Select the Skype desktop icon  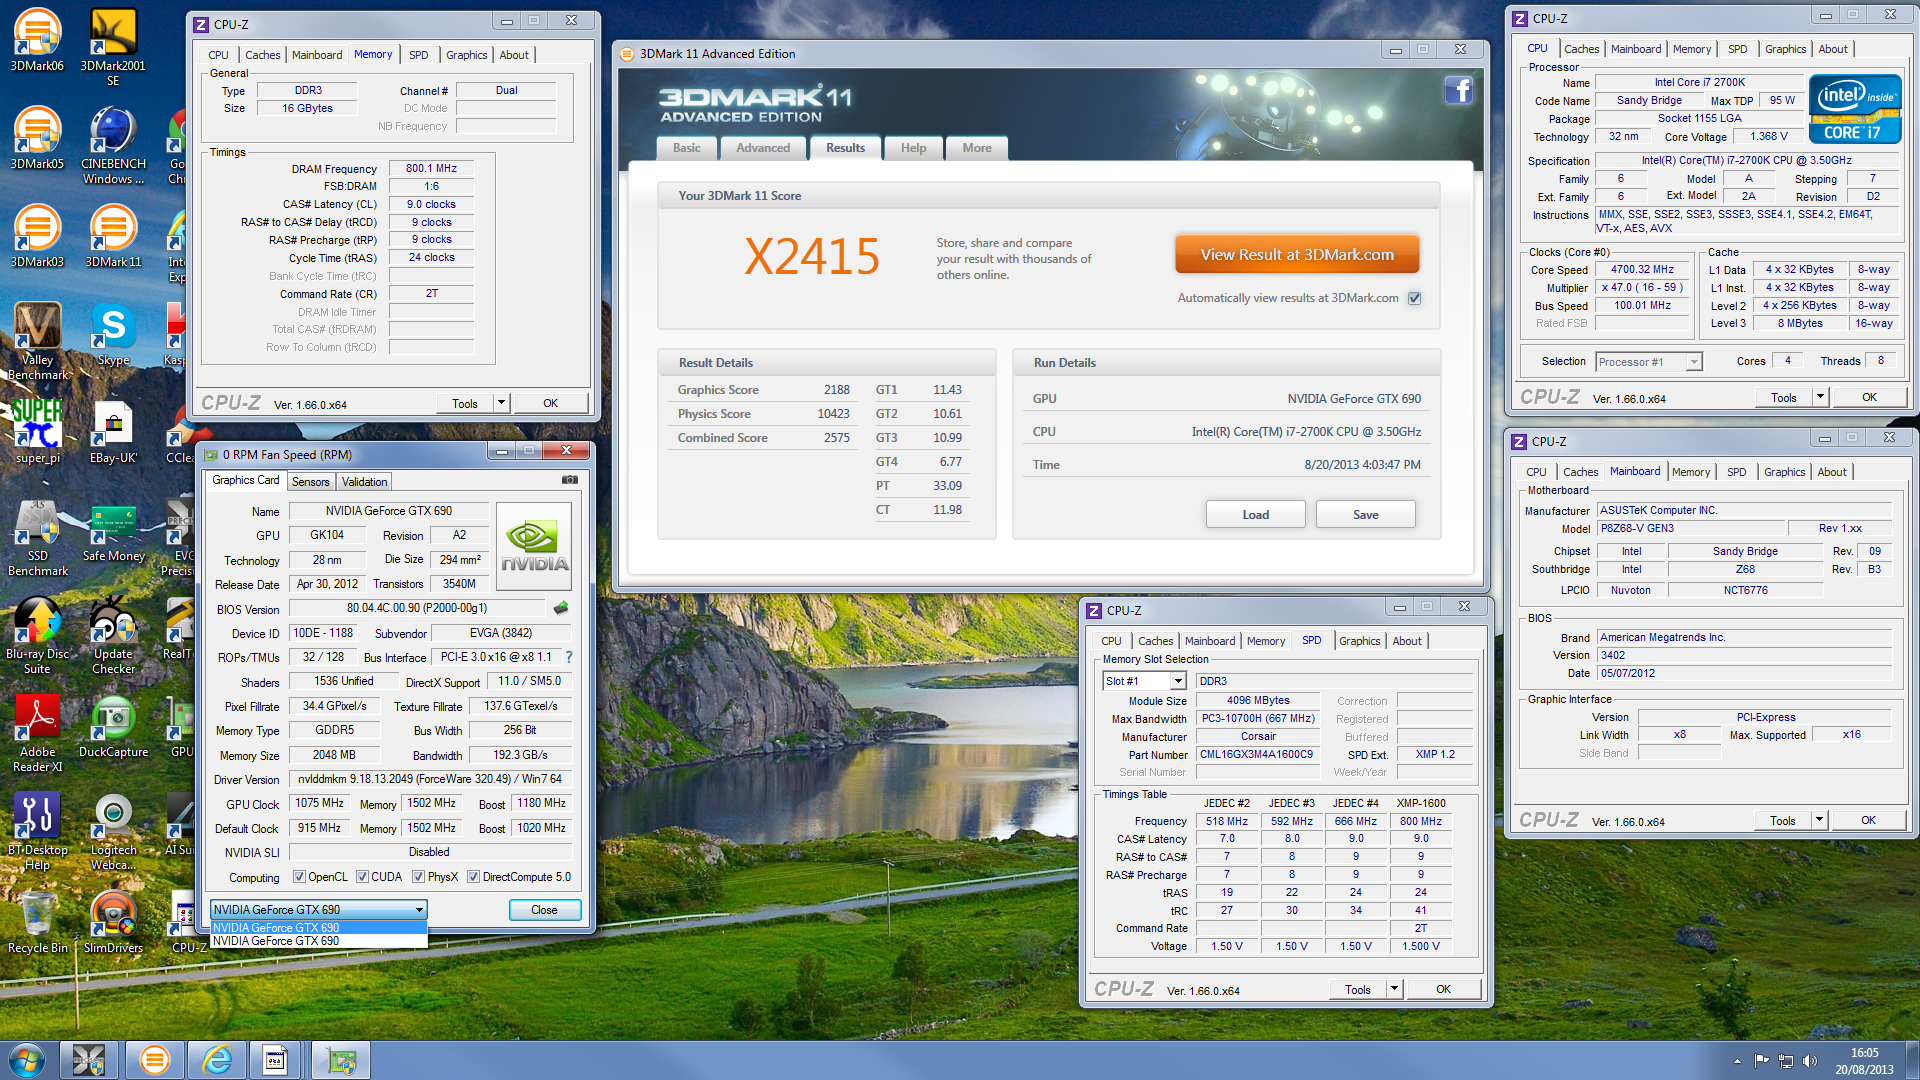[x=113, y=334]
